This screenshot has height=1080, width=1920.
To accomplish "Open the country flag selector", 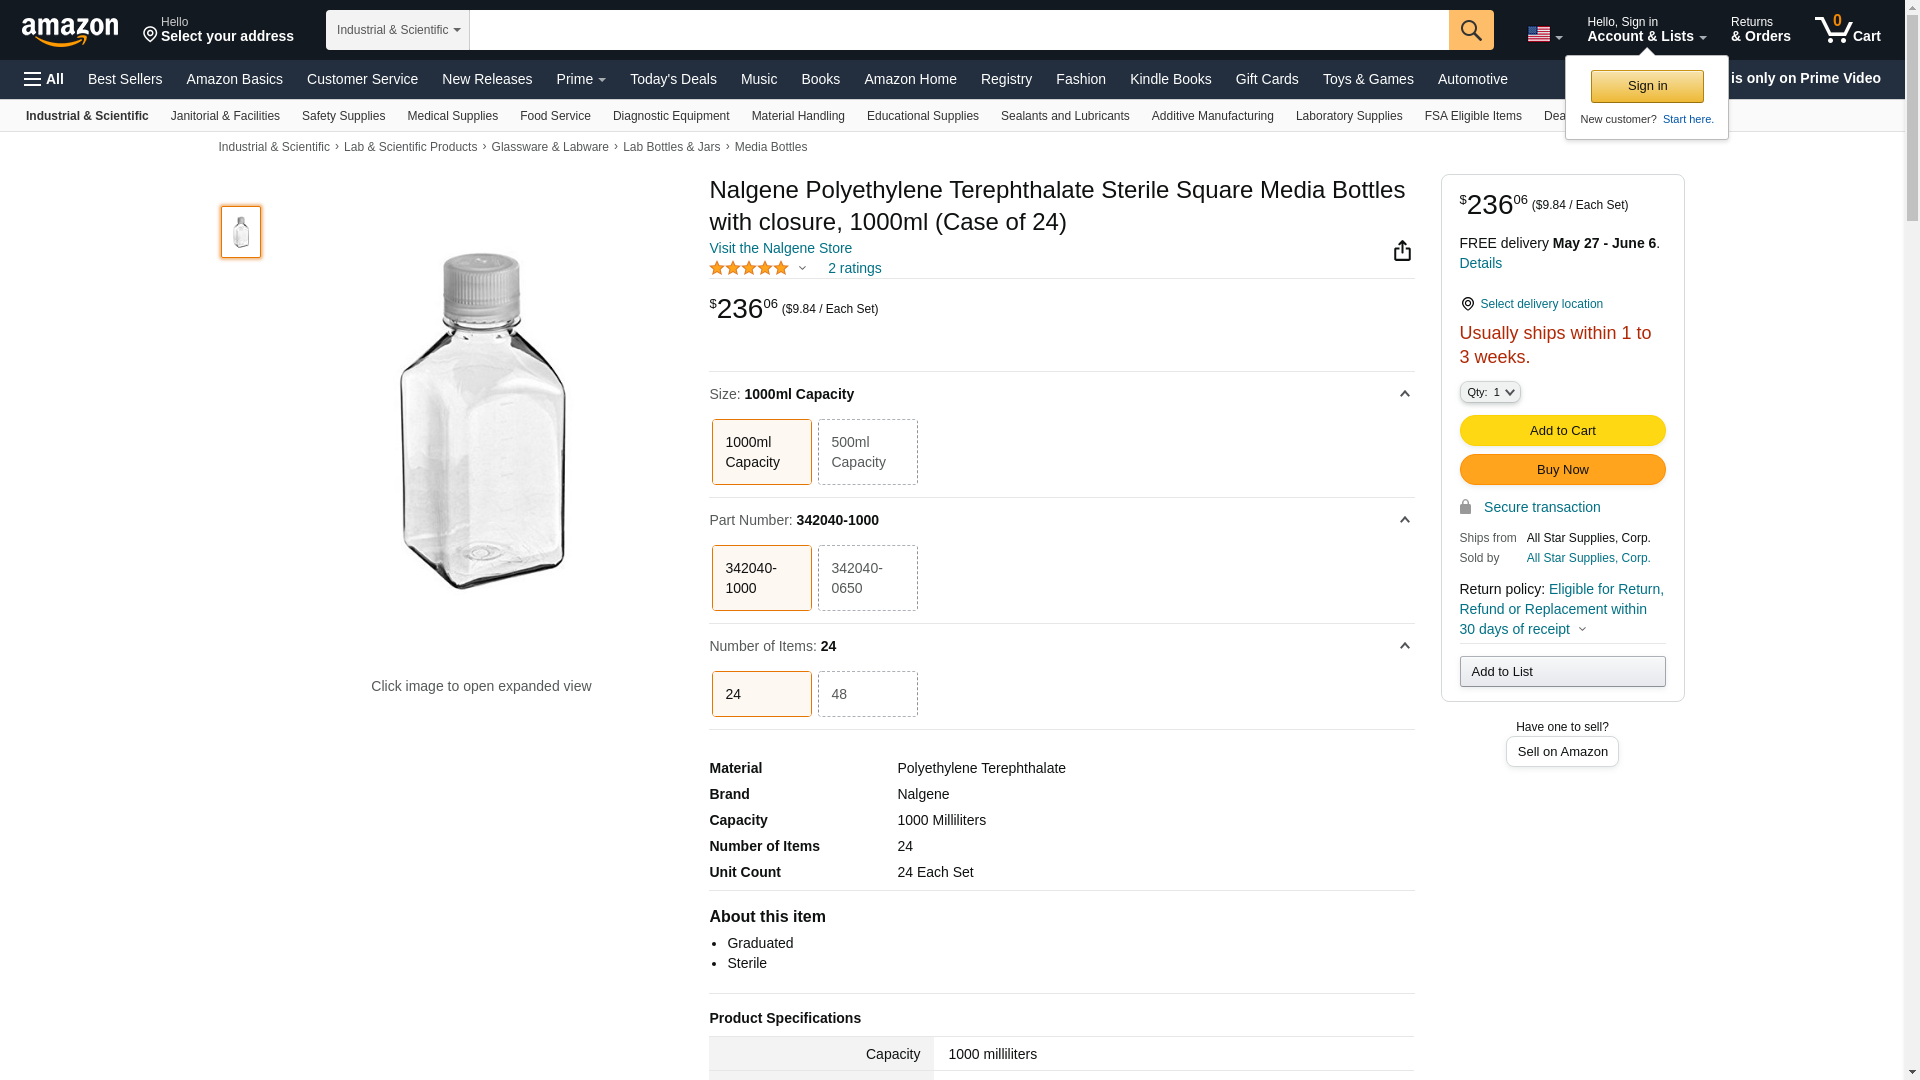I will (x=1544, y=35).
